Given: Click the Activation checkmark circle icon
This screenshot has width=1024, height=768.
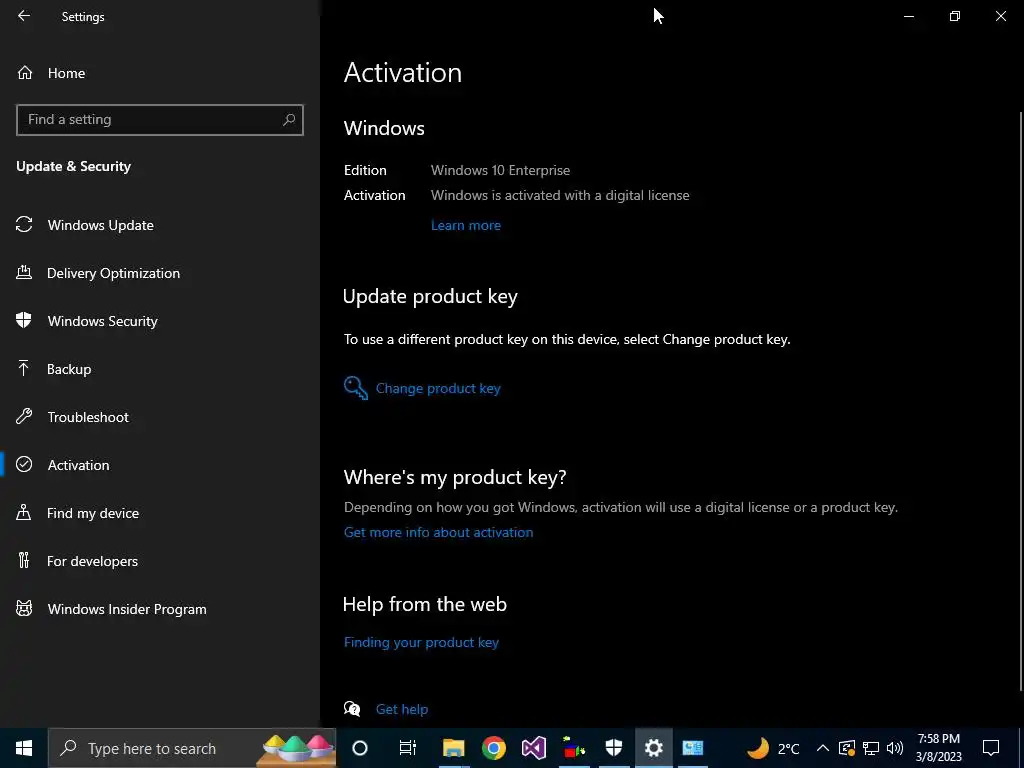Looking at the screenshot, I should coord(24,464).
